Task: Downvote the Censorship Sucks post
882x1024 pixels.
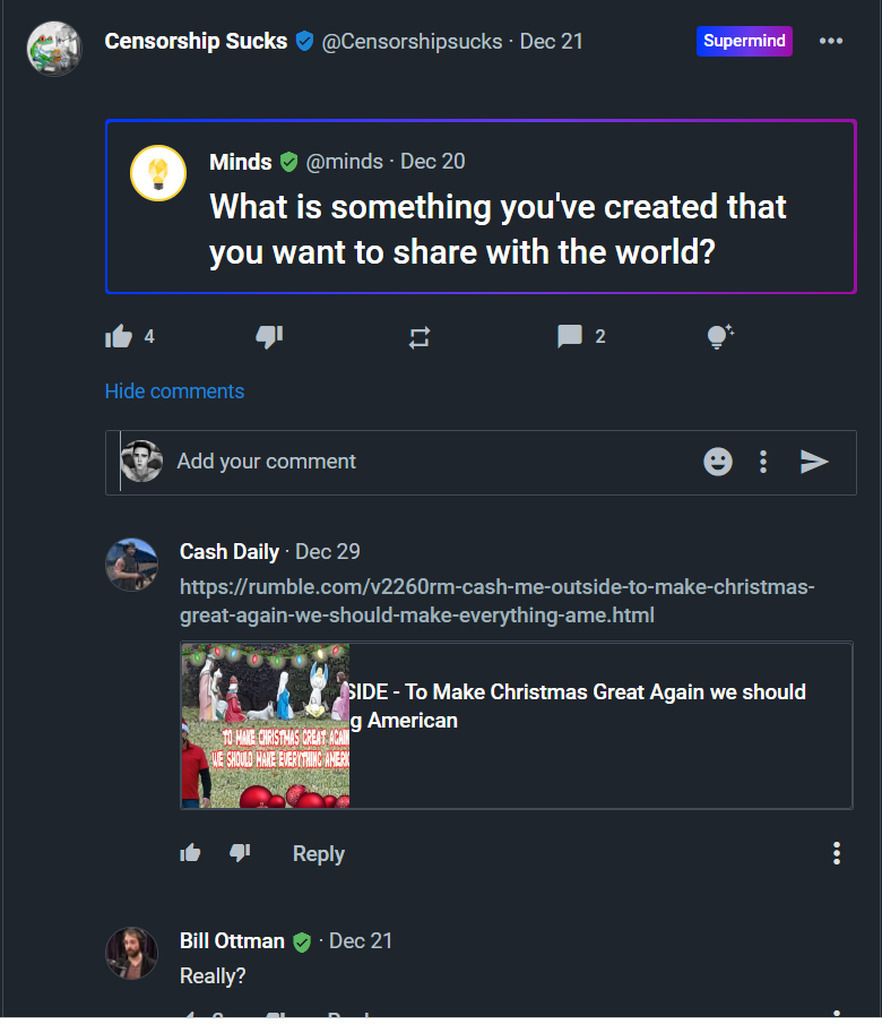Action: (x=269, y=337)
